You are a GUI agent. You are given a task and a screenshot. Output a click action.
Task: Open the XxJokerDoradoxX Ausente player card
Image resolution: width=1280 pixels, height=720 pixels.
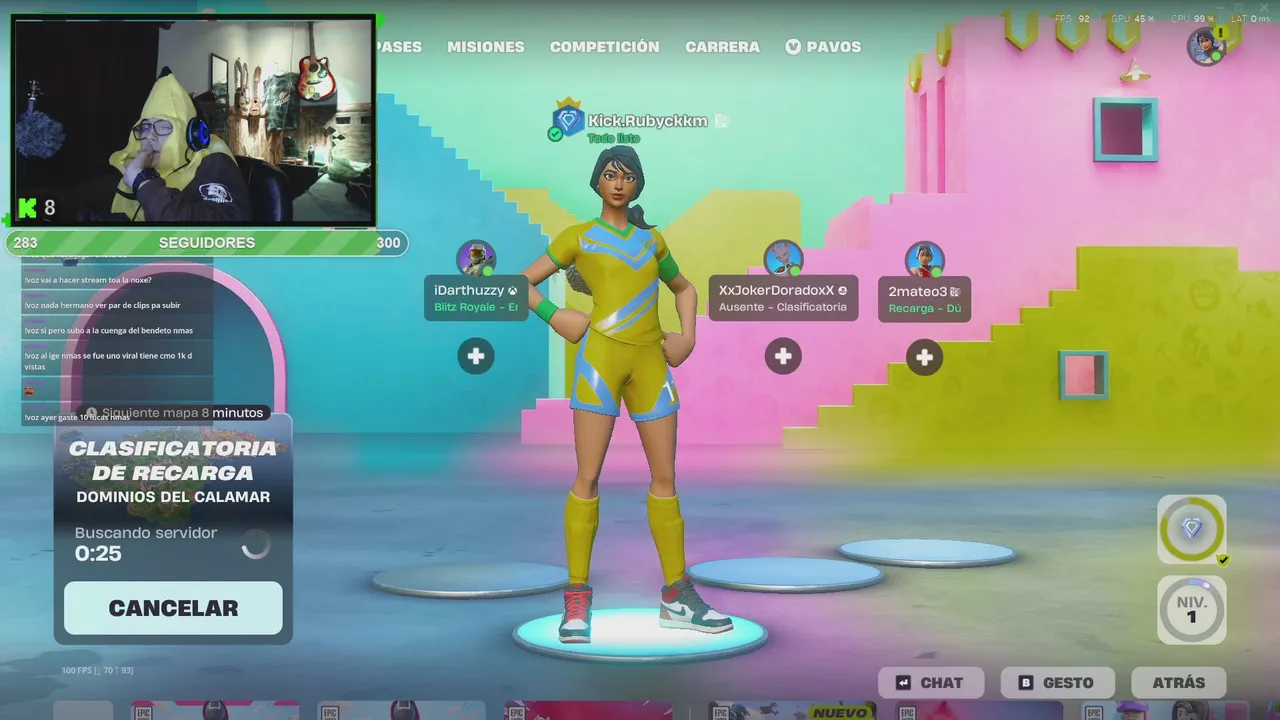click(x=783, y=298)
